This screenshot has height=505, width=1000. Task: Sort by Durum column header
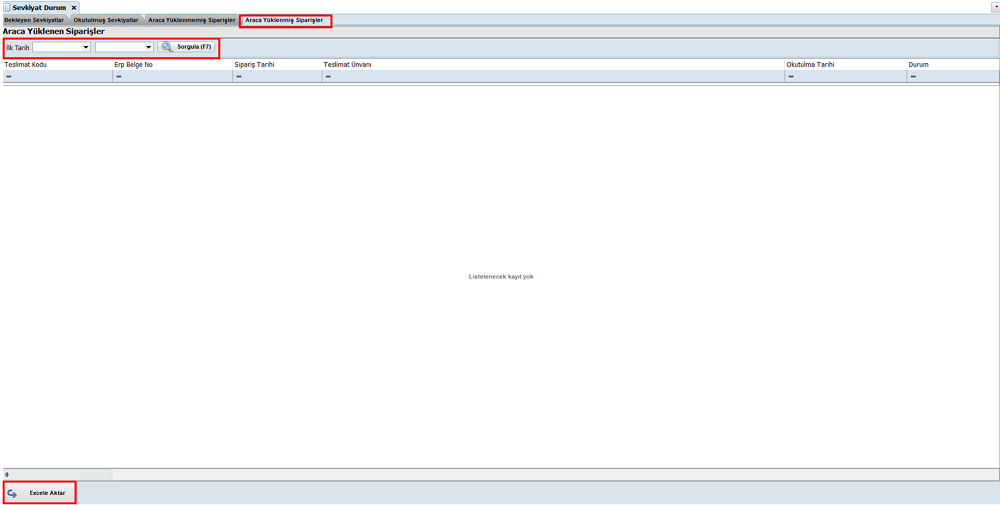pyautogui.click(x=920, y=64)
